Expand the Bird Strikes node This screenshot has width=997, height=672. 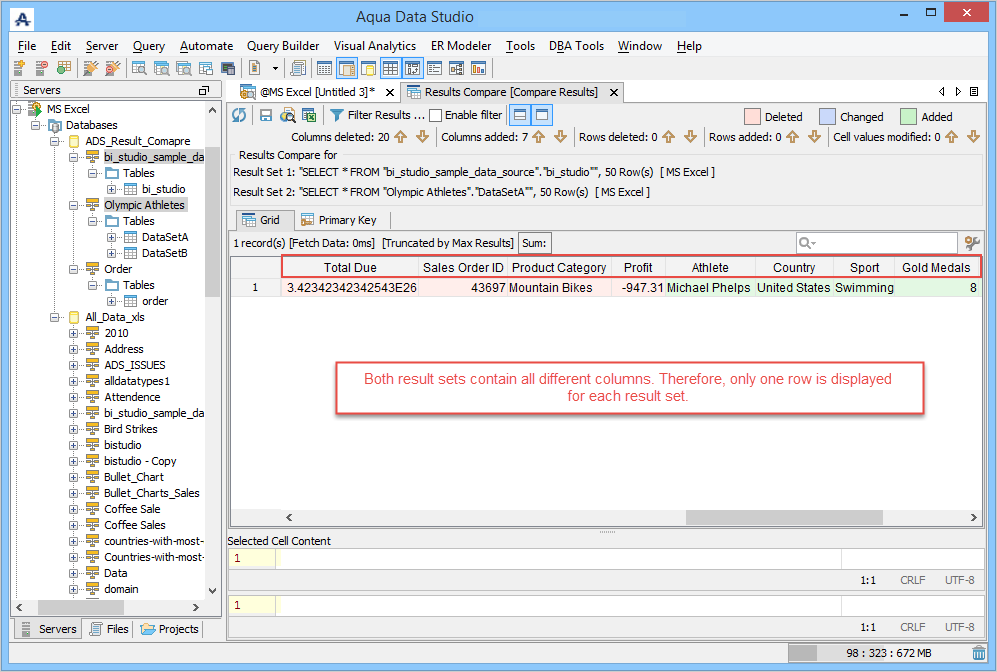74,429
